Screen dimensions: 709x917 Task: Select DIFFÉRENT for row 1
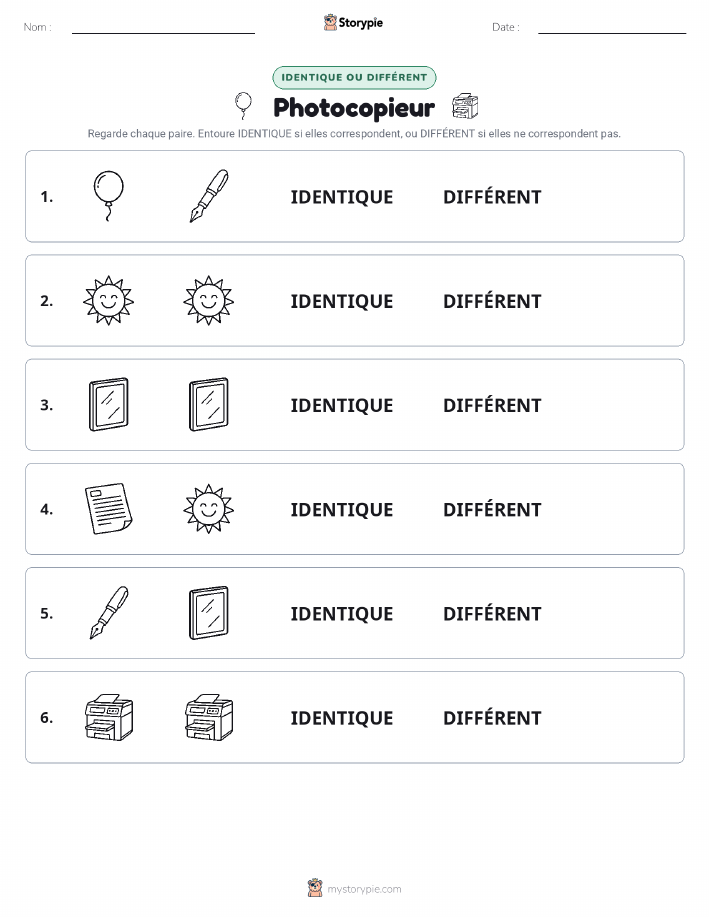coord(492,197)
